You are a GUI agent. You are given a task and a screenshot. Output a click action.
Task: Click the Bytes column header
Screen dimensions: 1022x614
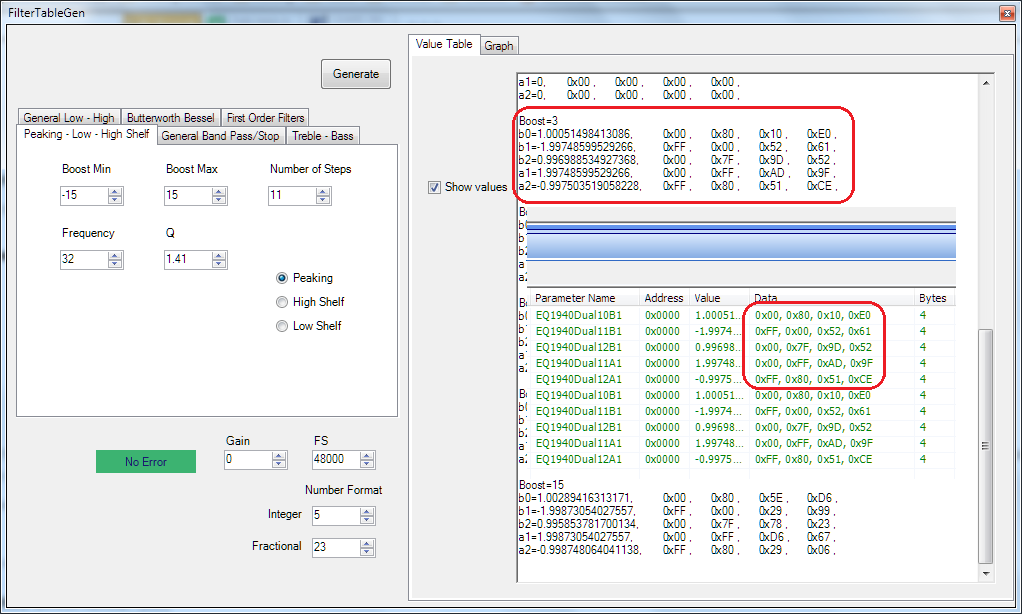[x=933, y=298]
